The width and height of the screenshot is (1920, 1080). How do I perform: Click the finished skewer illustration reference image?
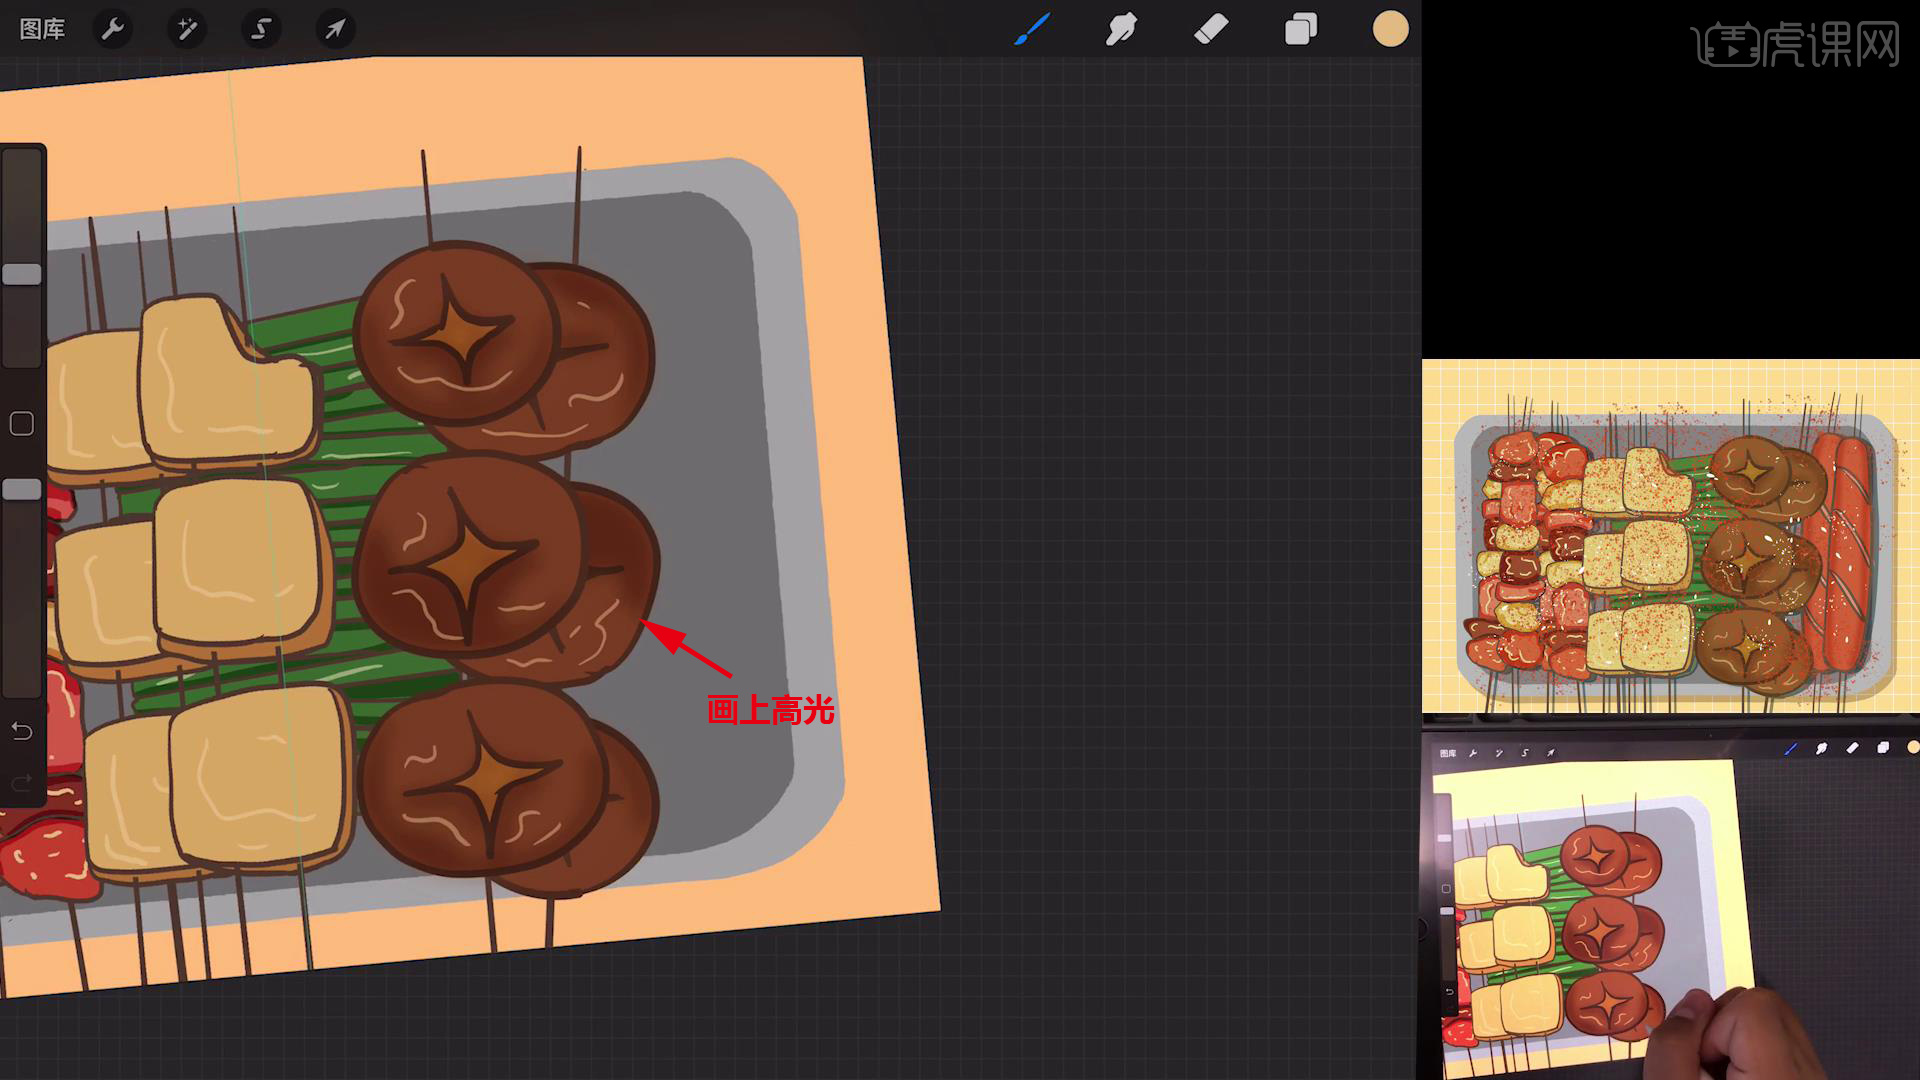click(1670, 537)
